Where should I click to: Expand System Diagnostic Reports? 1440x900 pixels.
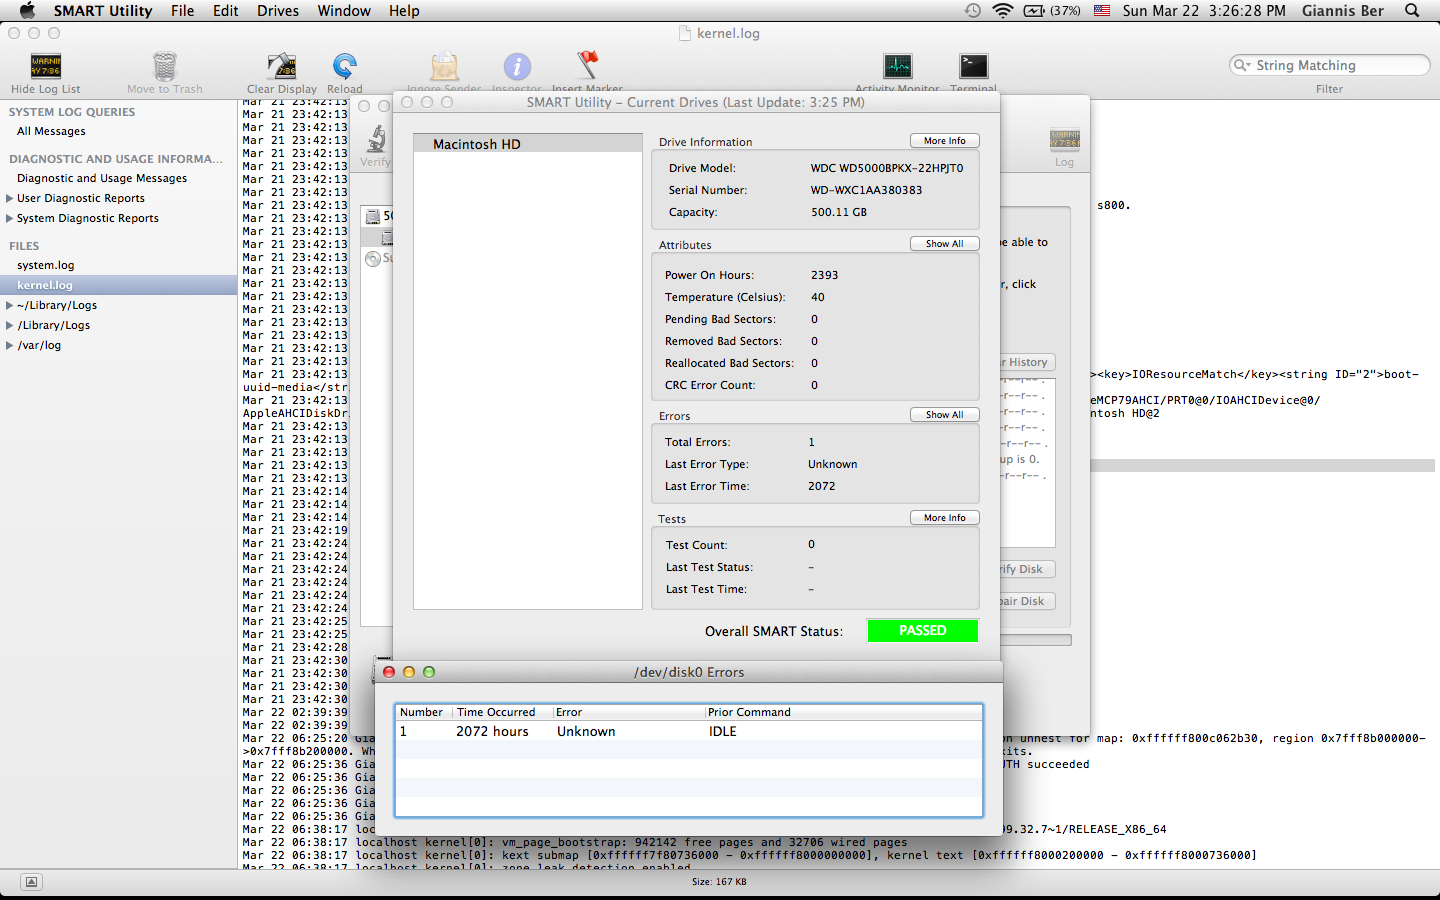tap(10, 218)
